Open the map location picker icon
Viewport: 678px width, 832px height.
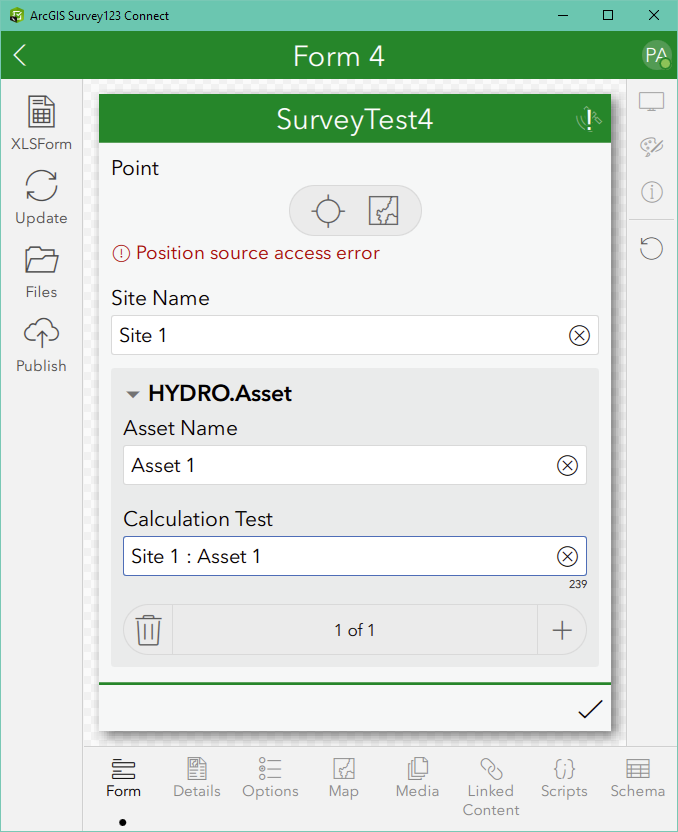pos(384,211)
